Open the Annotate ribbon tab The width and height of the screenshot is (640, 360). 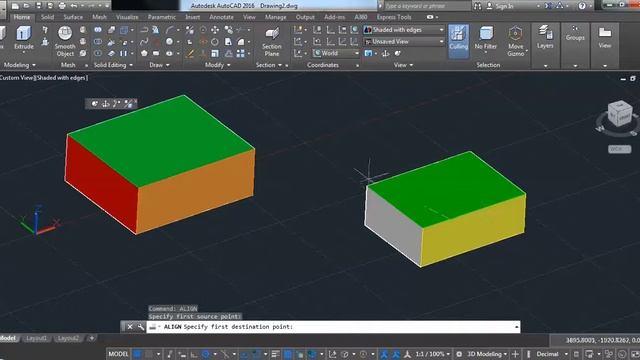coord(221,17)
